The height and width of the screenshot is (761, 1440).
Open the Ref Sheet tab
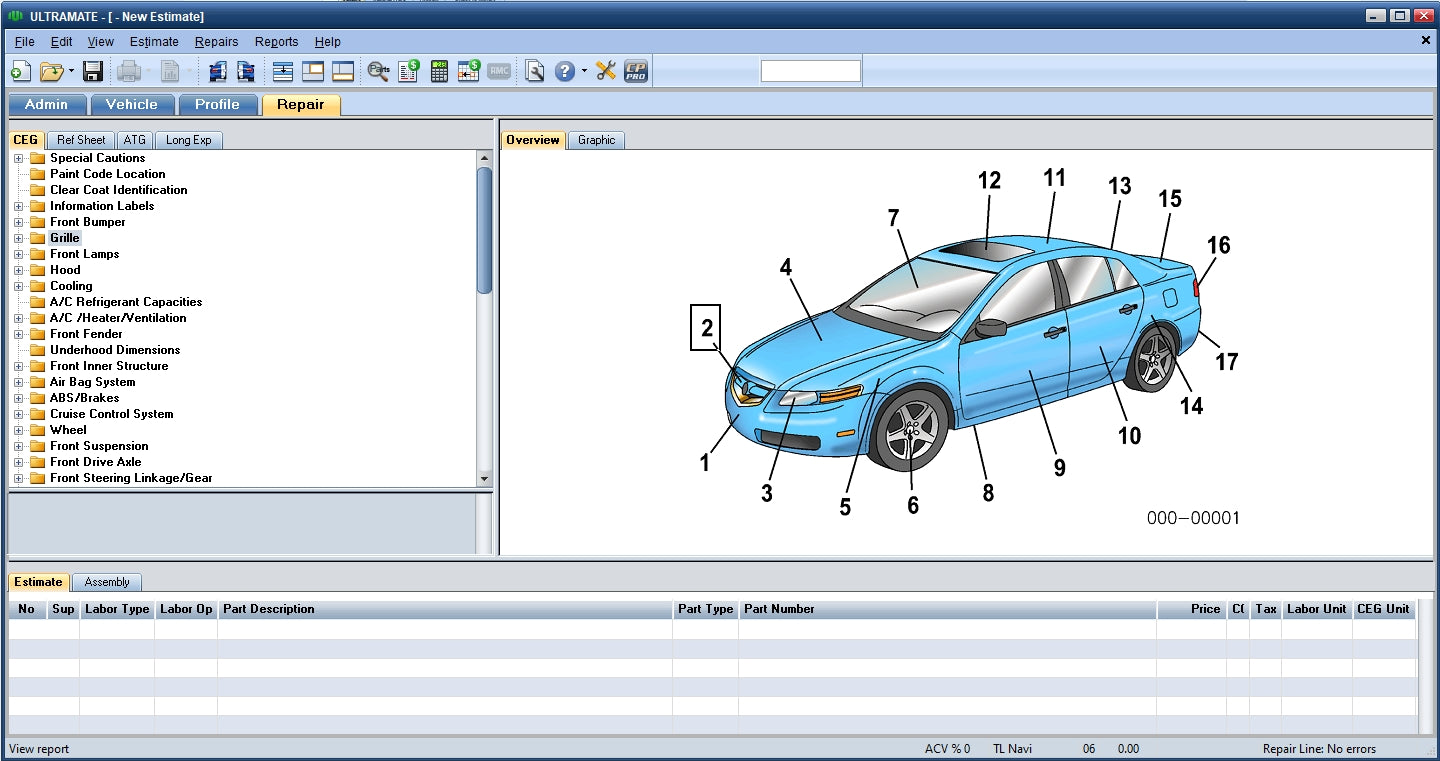[x=80, y=140]
